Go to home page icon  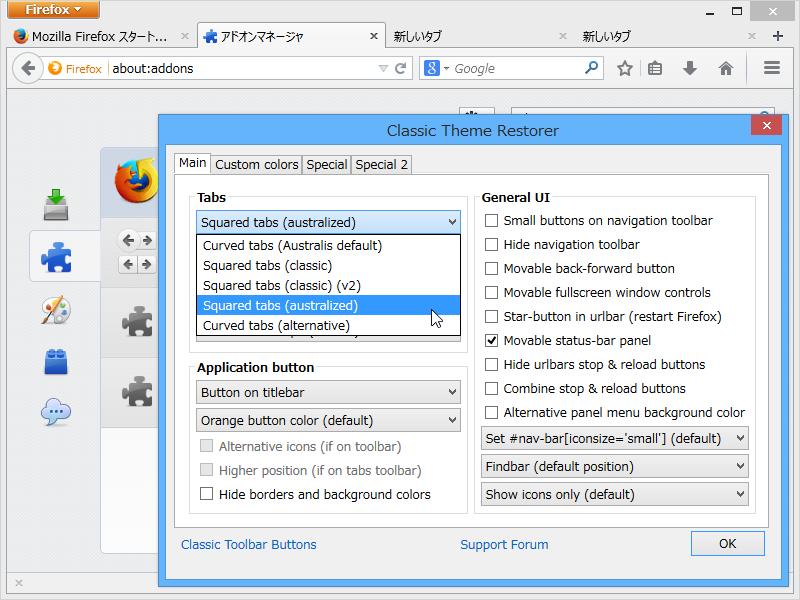click(726, 68)
